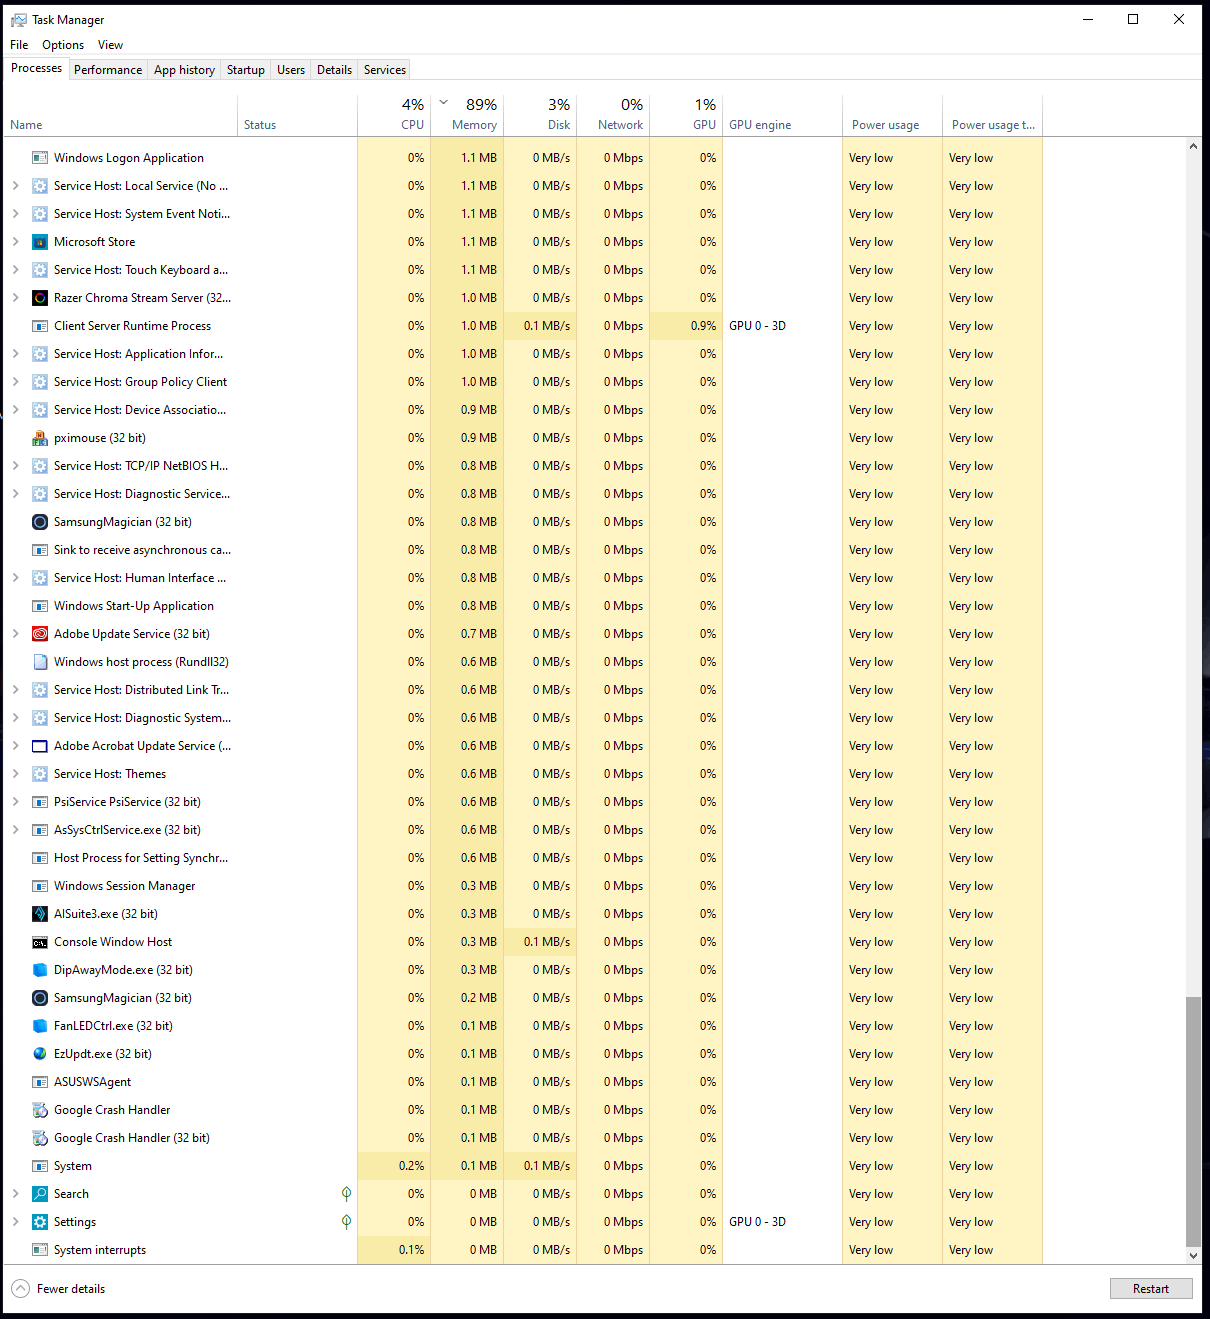The image size is (1210, 1319).
Task: Click the Search suspended leaf status icon
Action: [x=346, y=1193]
